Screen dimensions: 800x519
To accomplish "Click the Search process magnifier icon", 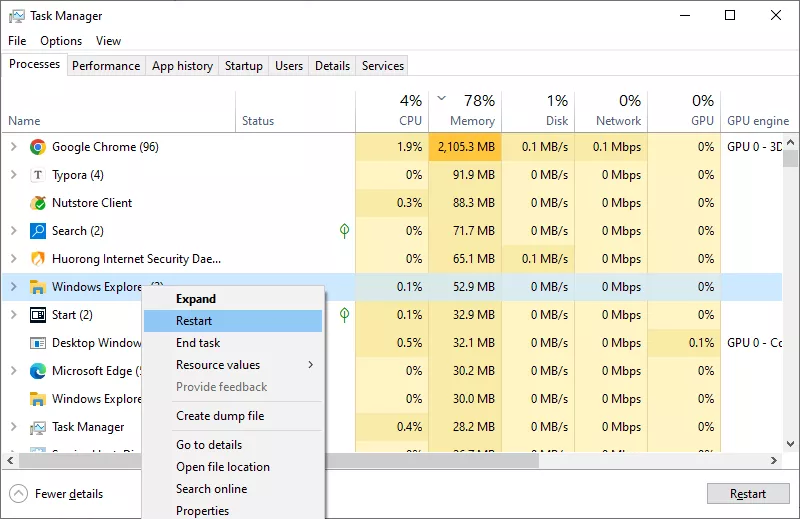I will pos(38,231).
